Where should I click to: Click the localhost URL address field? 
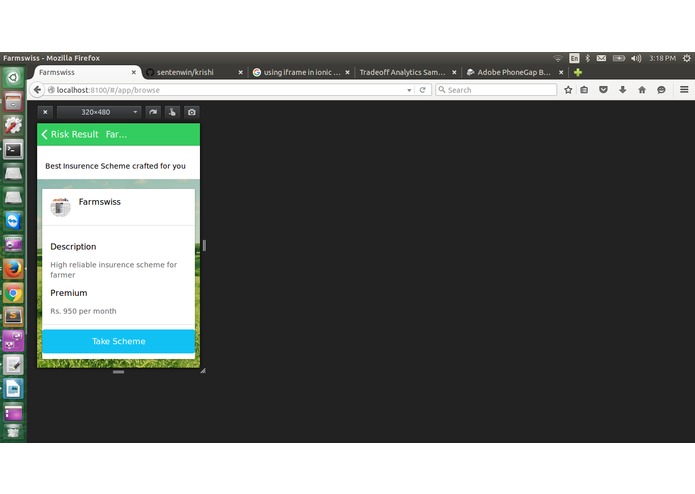226,90
